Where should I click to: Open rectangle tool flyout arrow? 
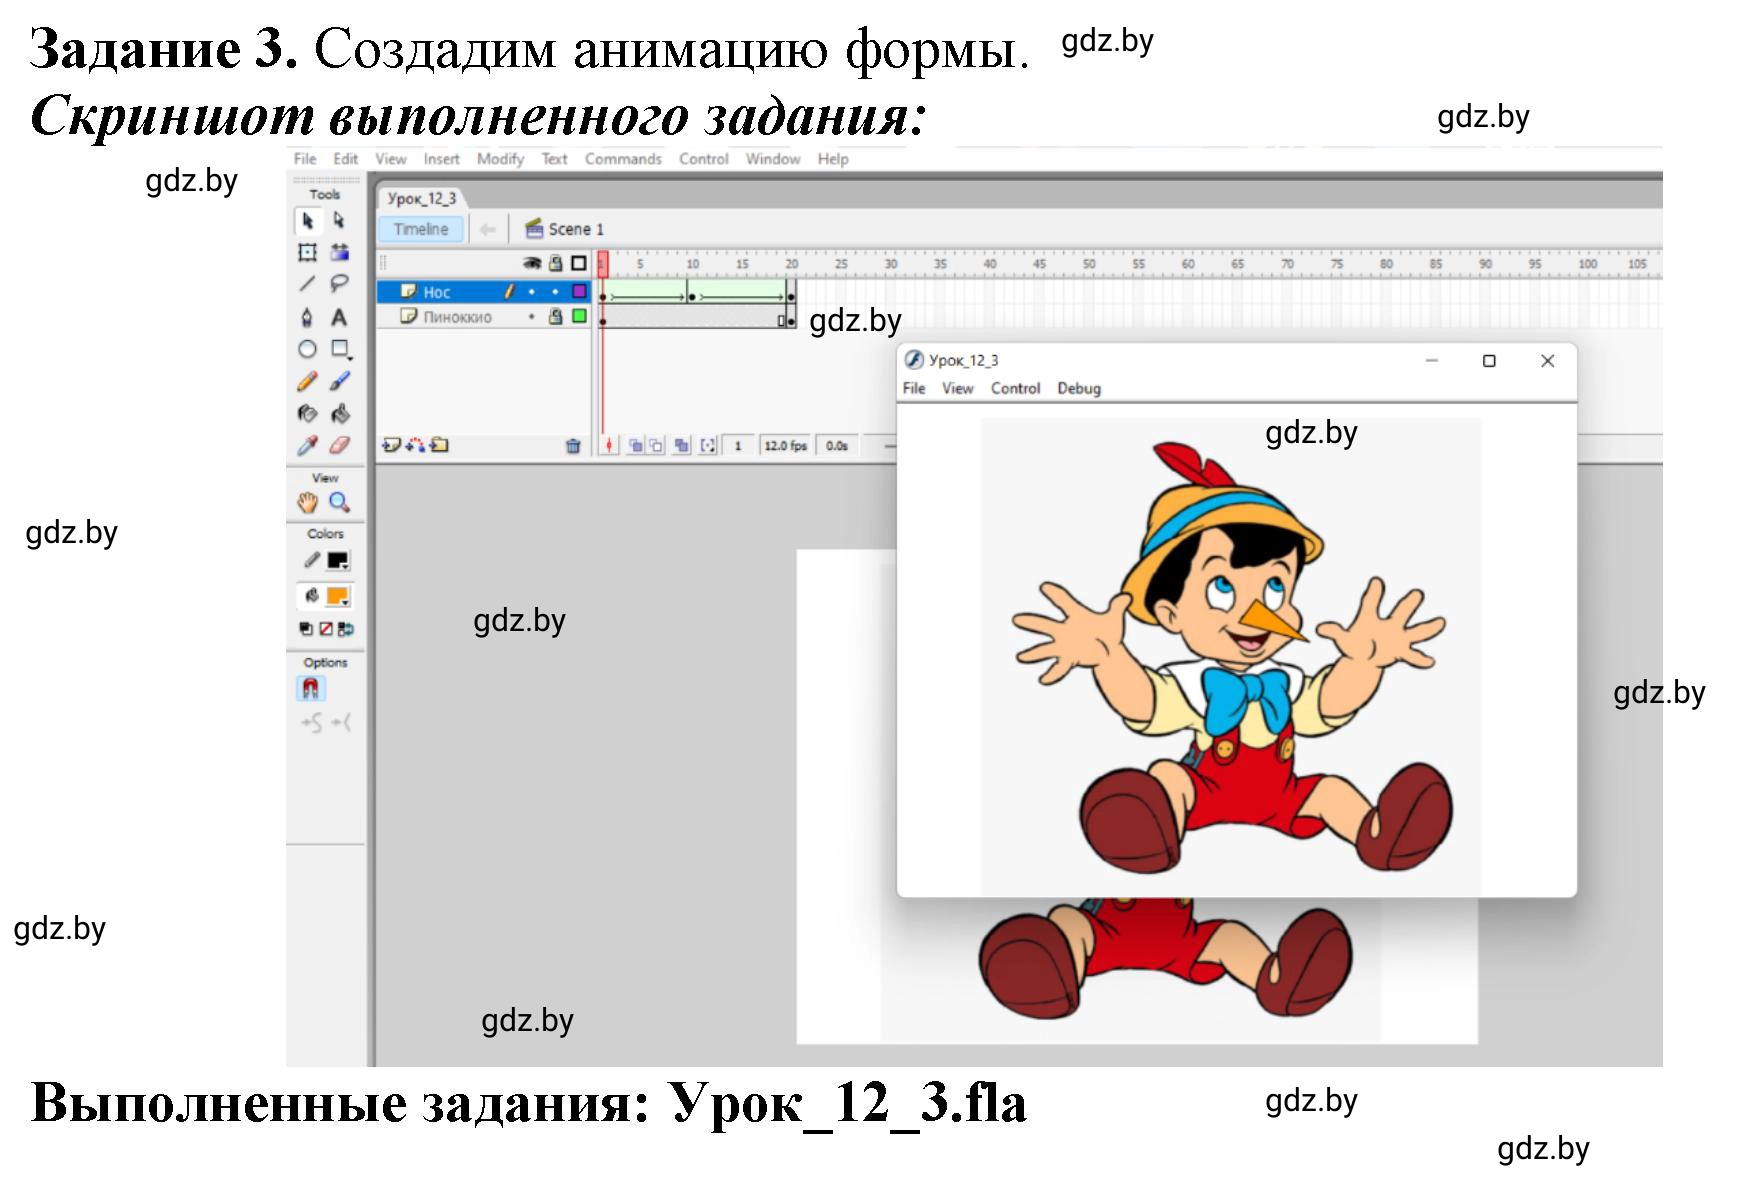point(350,358)
